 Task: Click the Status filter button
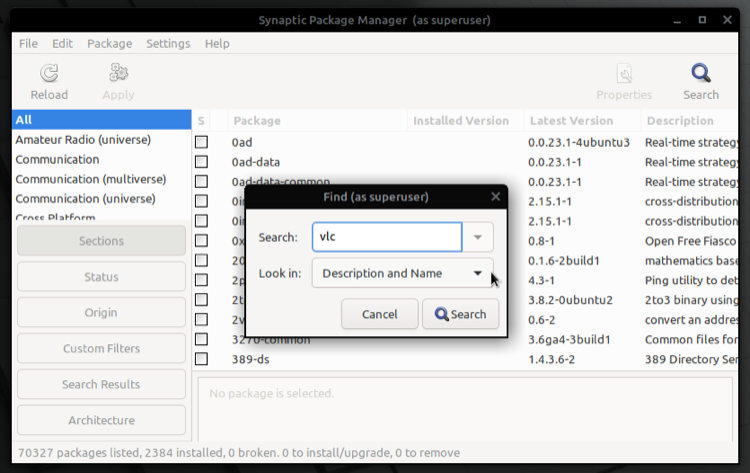point(101,276)
